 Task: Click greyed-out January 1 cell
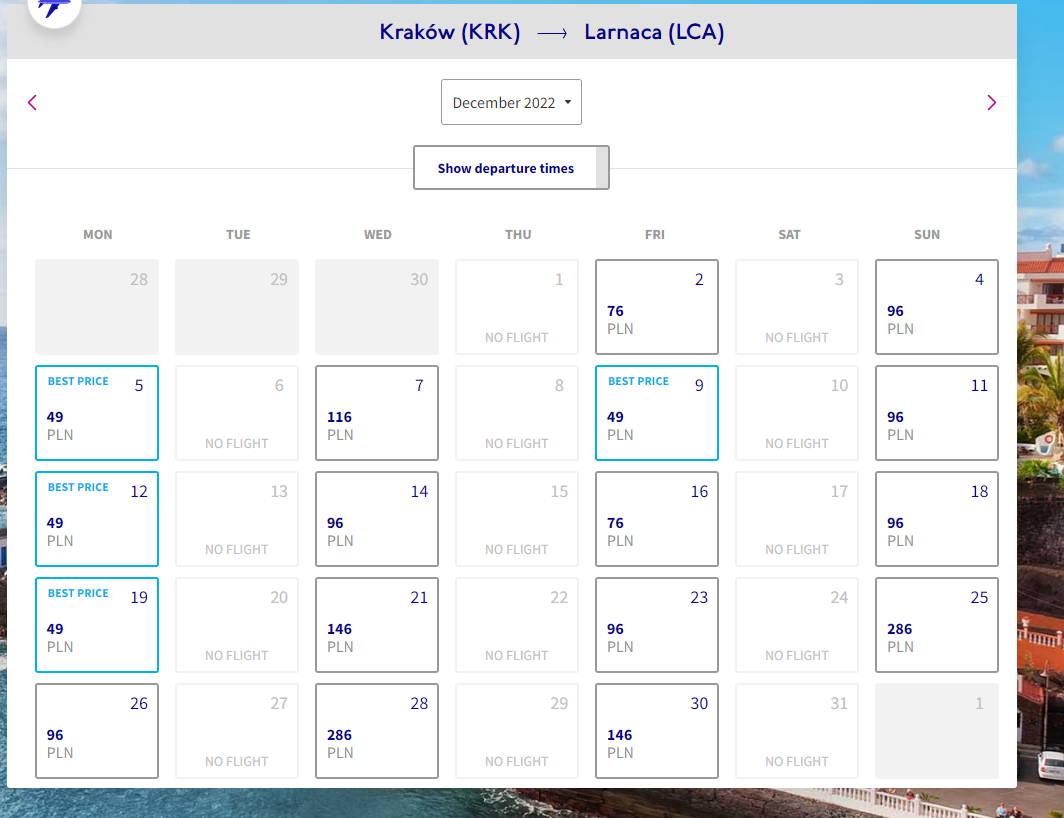tap(936, 730)
